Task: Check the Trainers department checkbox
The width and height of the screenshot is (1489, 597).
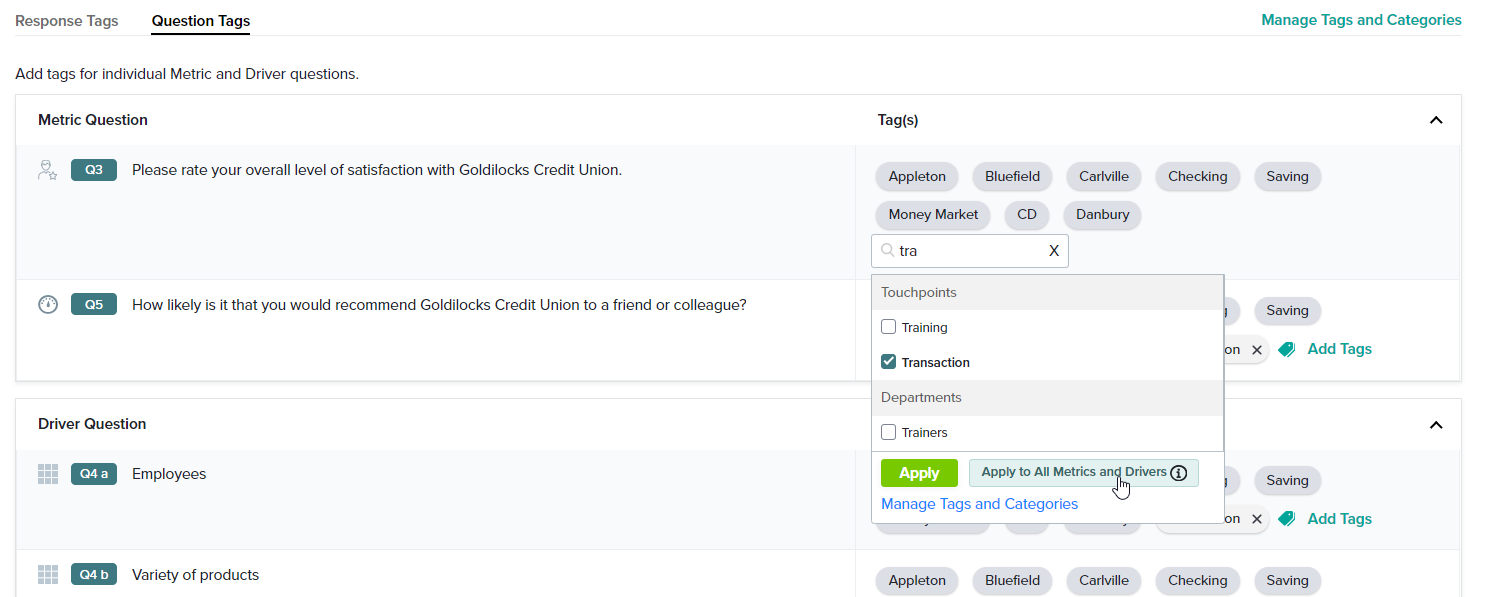Action: [x=888, y=432]
